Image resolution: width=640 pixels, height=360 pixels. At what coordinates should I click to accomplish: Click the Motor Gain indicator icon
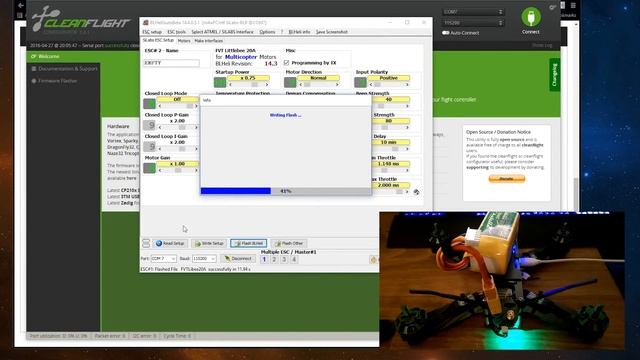pyautogui.click(x=149, y=168)
